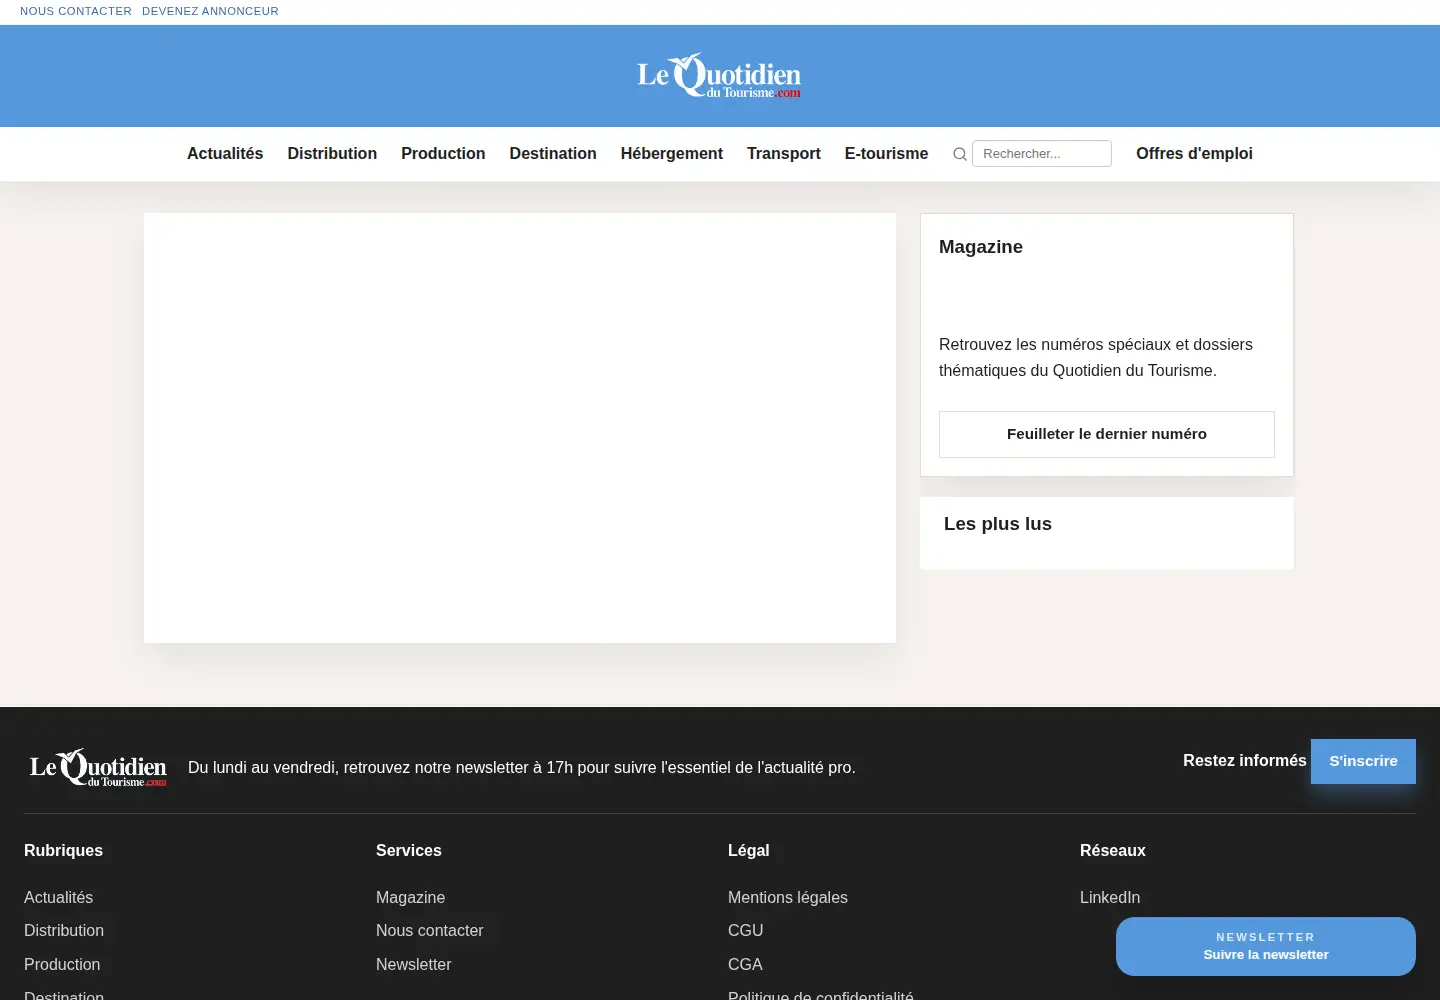1440x1000 pixels.
Task: Open Mentions légales link
Action: click(788, 897)
